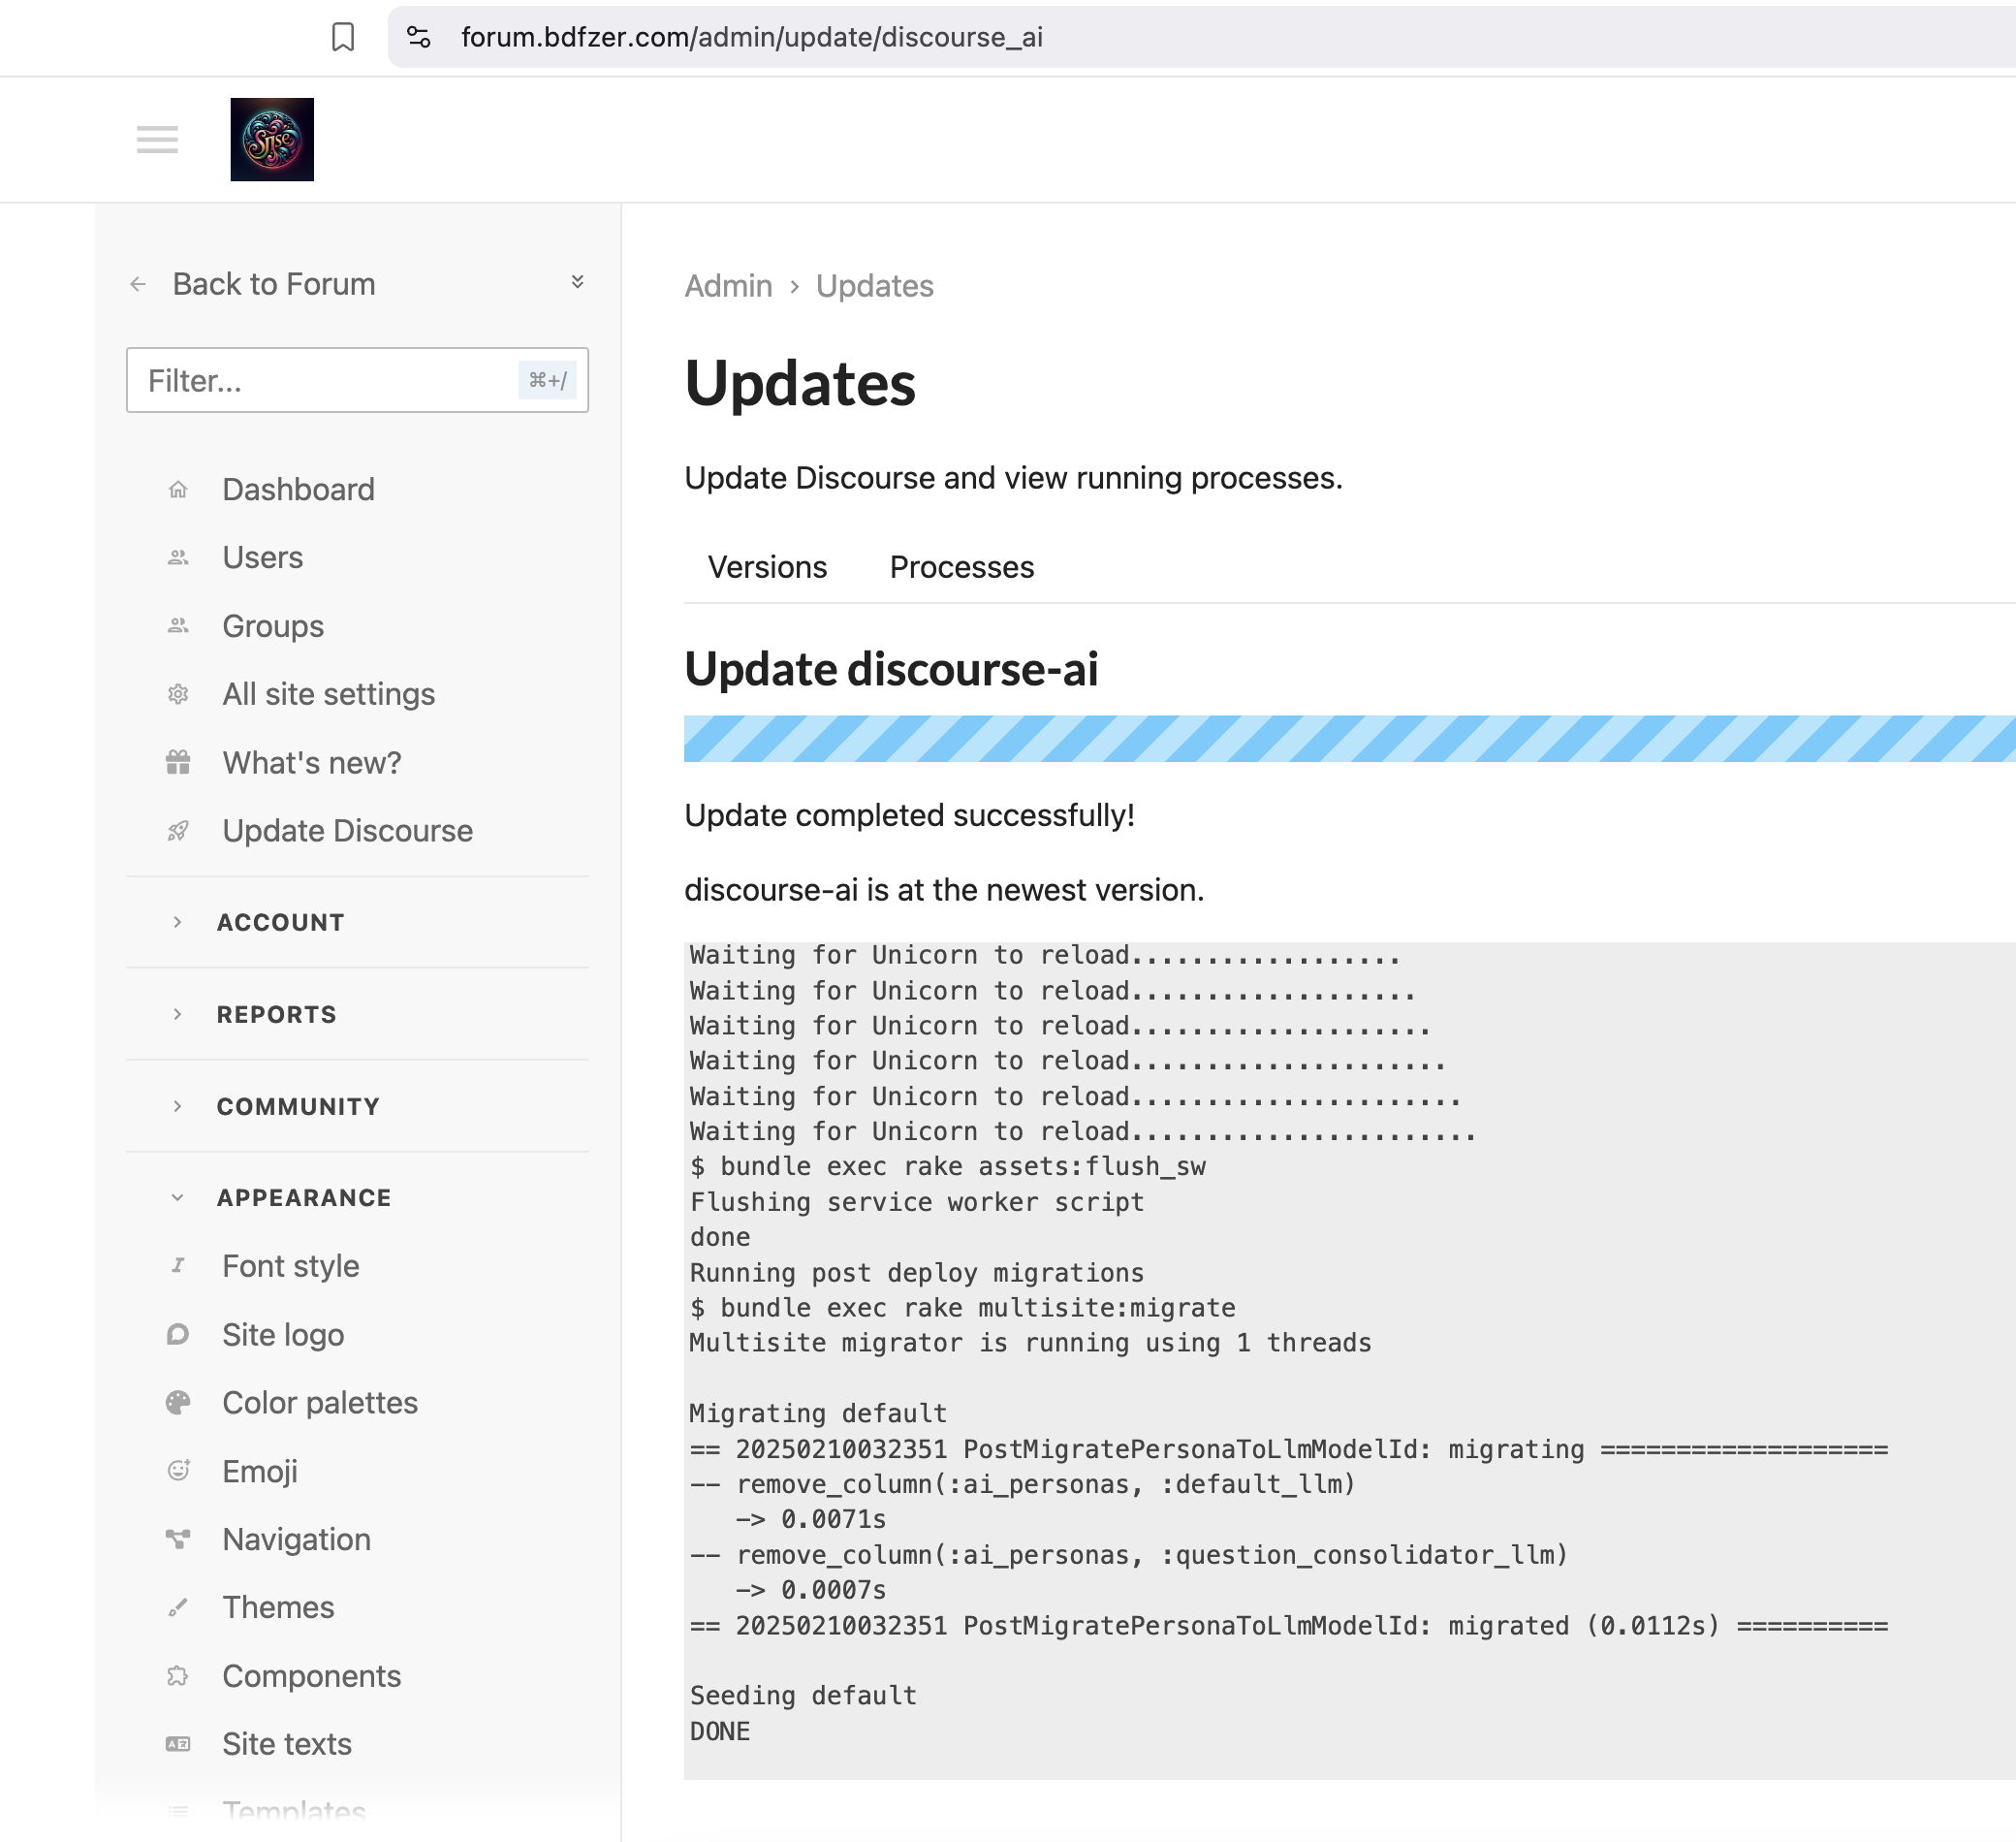This screenshot has height=1842, width=2016.
Task: Click the Dashboard home icon
Action: 178,489
